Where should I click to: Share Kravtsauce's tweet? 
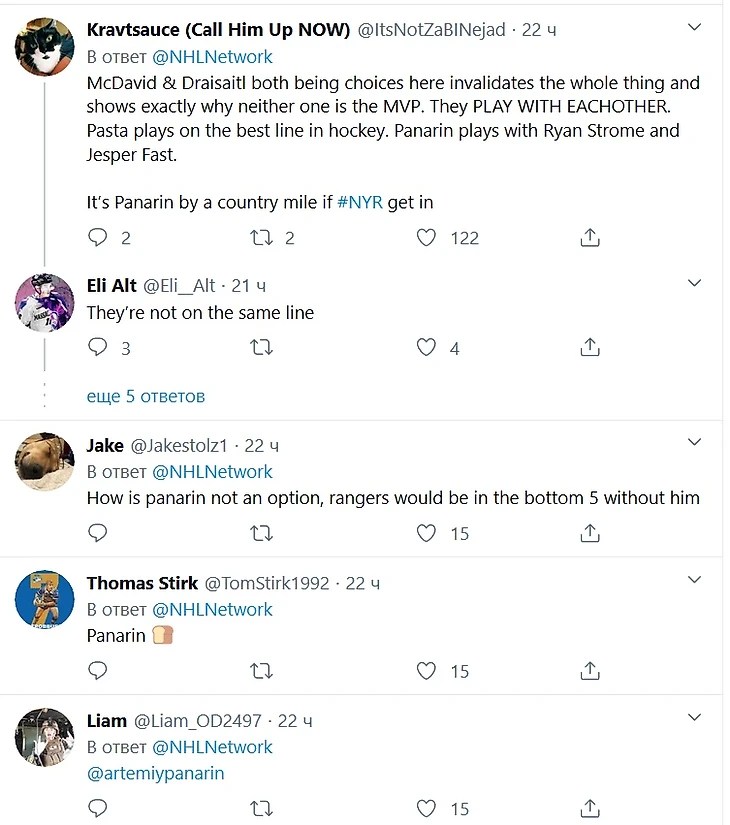pyautogui.click(x=590, y=238)
